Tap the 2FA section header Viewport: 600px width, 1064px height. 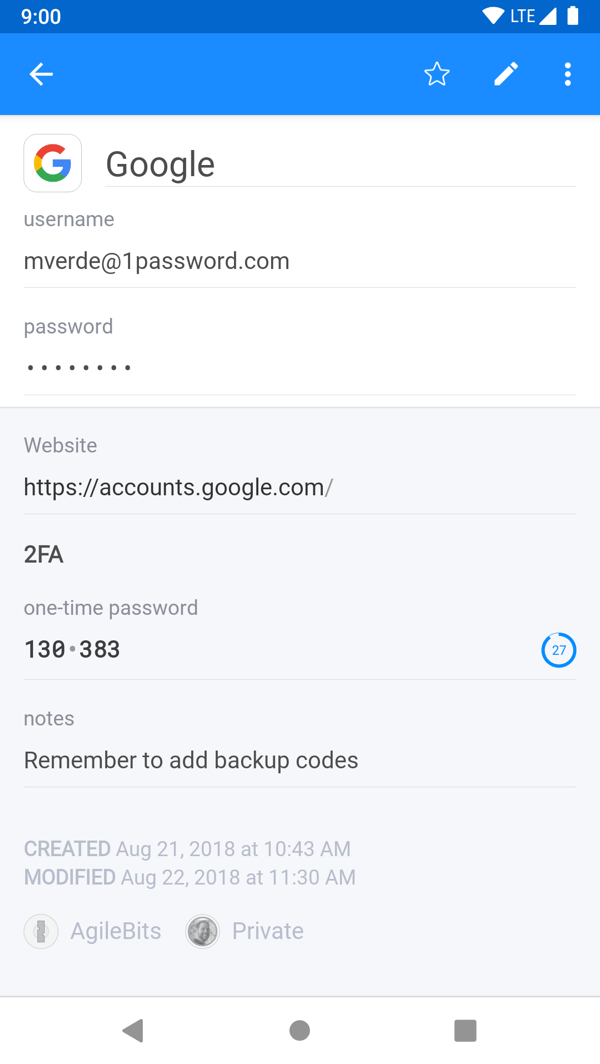point(43,553)
